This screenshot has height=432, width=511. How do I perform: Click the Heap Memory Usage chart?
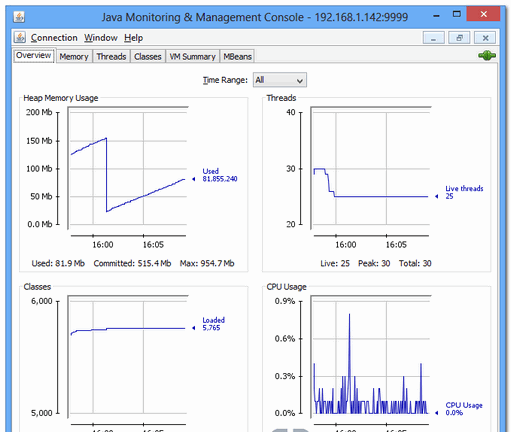click(x=128, y=168)
